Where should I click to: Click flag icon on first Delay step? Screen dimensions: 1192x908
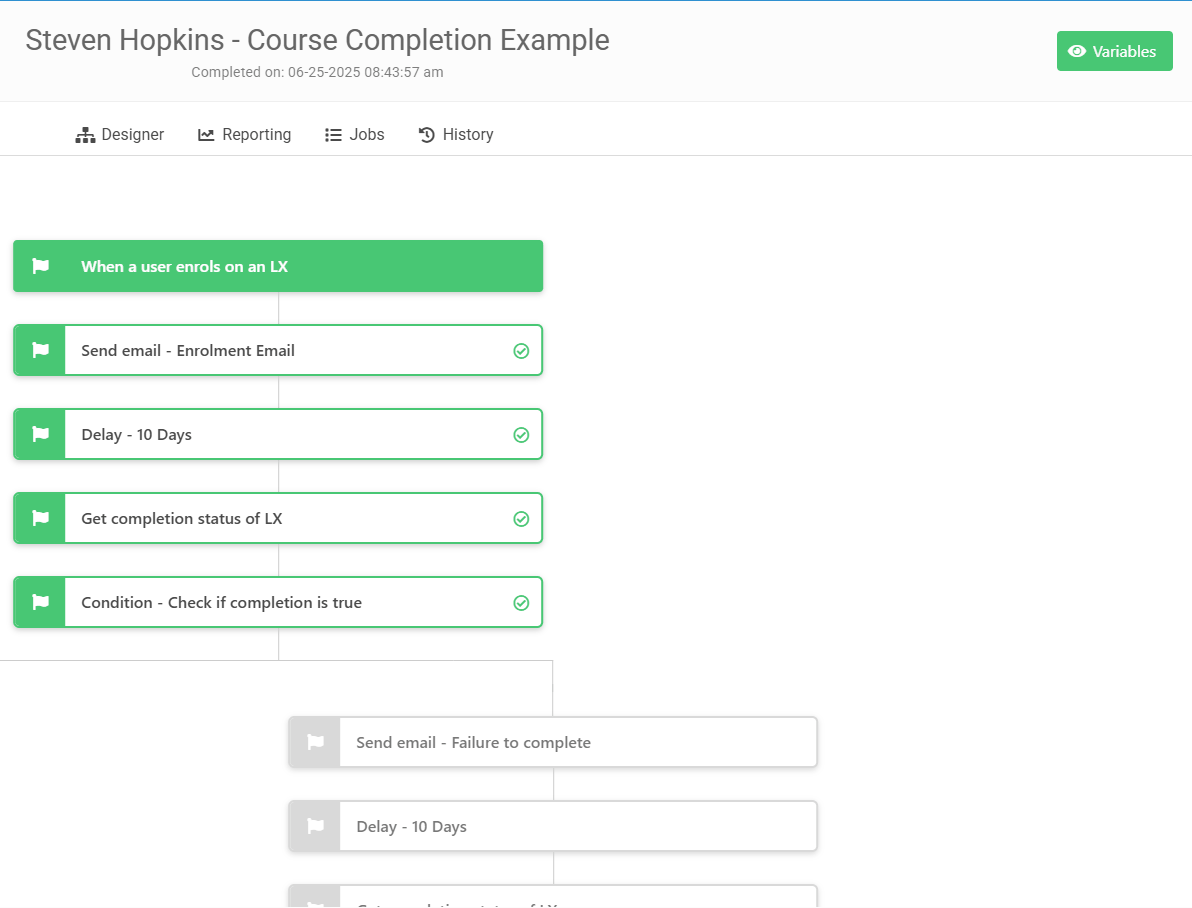(x=40, y=434)
